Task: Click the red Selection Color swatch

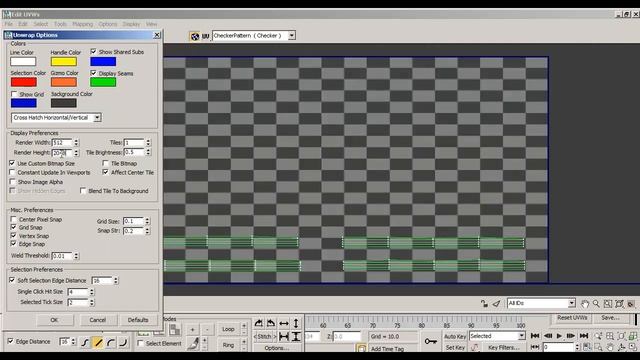Action: pyautogui.click(x=24, y=82)
